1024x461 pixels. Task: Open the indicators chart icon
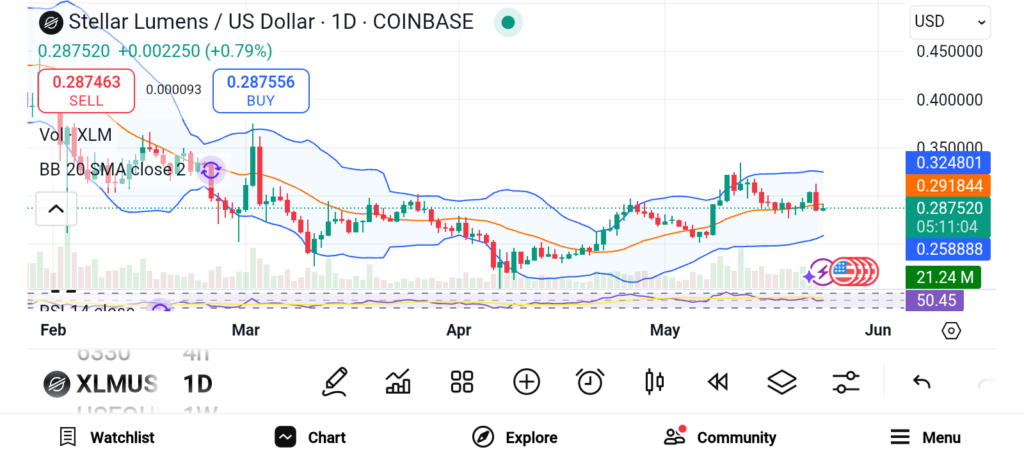click(398, 382)
